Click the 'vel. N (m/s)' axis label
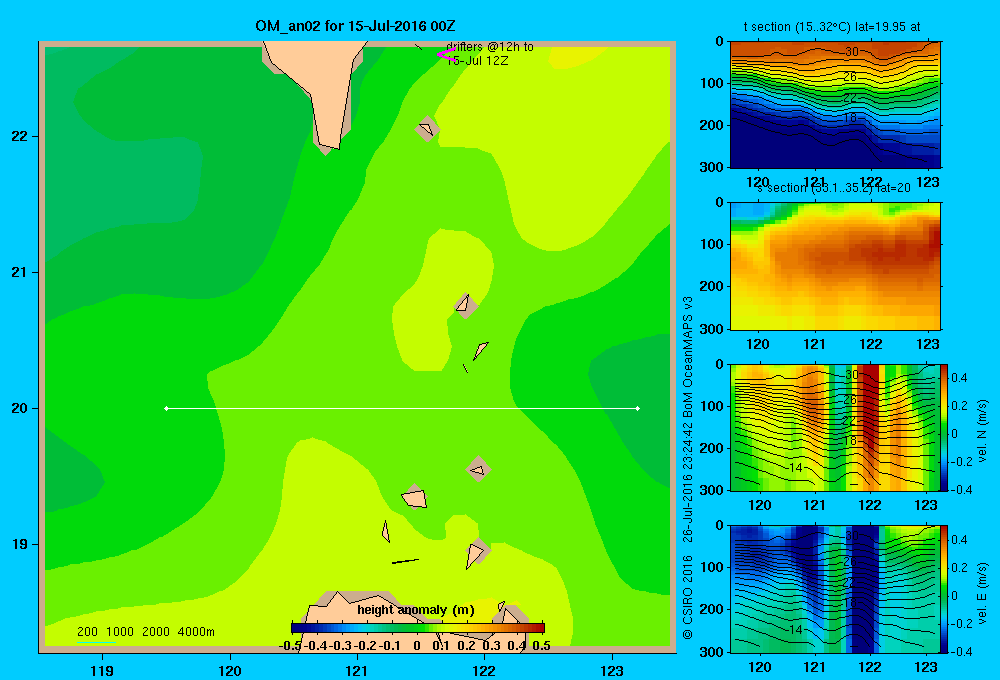The height and width of the screenshot is (680, 1000). (982, 431)
